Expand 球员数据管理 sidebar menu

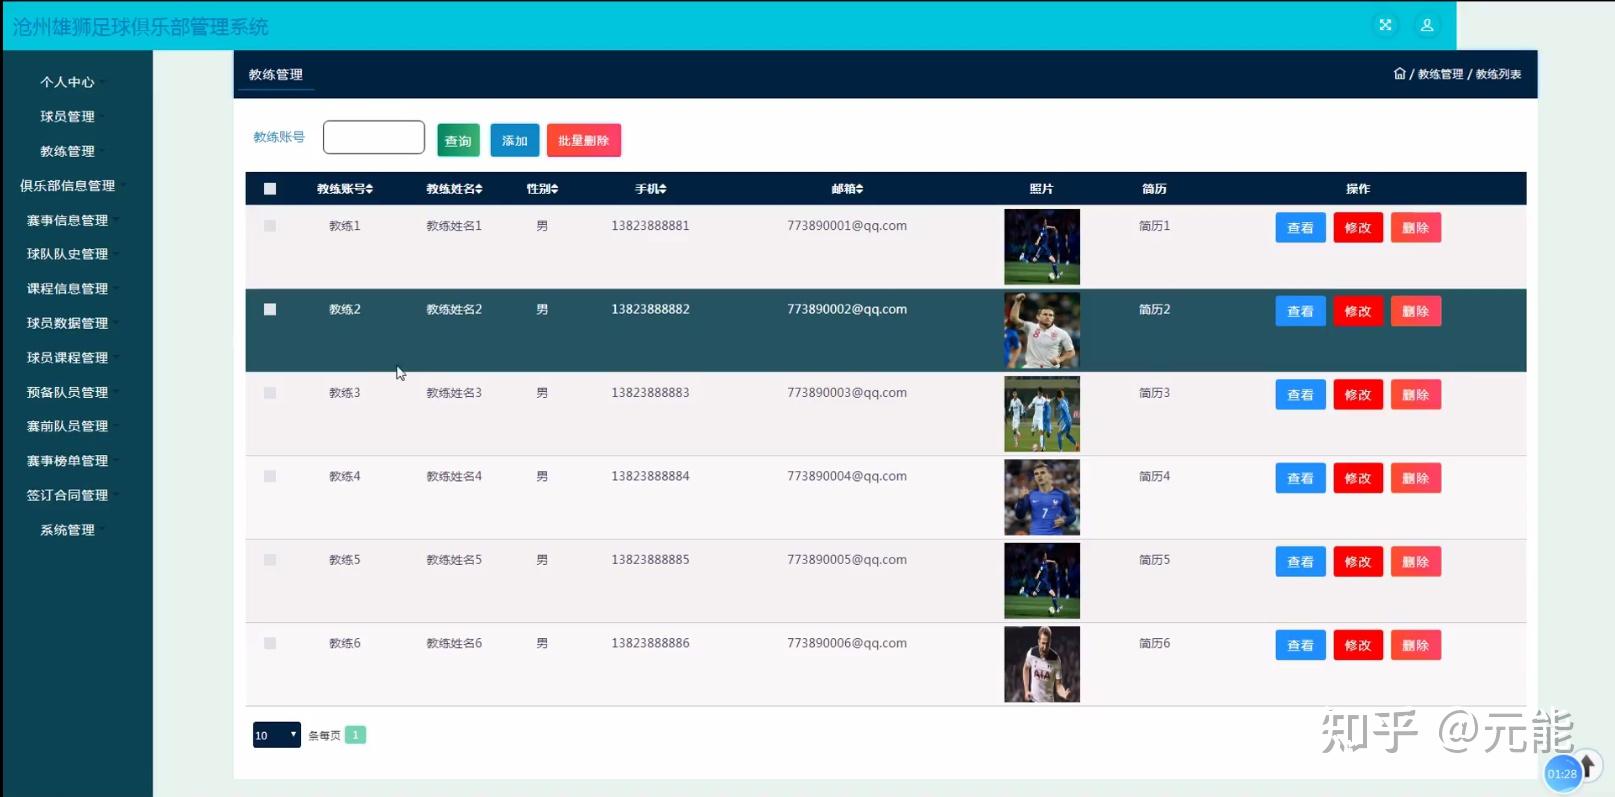pyautogui.click(x=68, y=323)
